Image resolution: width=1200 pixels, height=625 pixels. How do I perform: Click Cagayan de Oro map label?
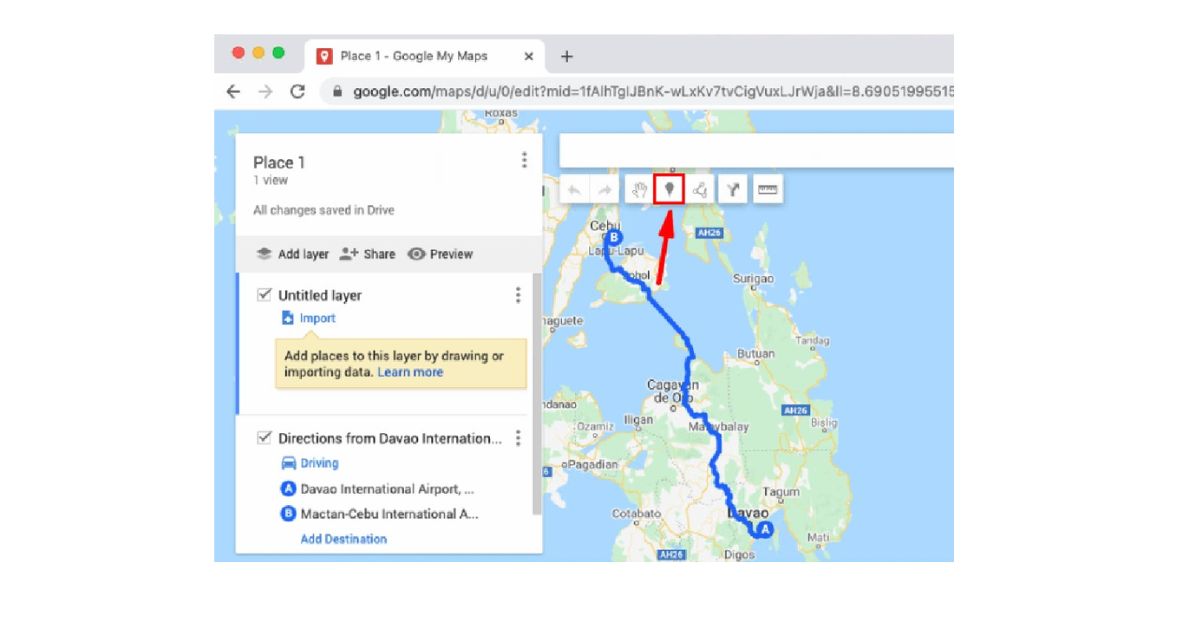pyautogui.click(x=673, y=391)
